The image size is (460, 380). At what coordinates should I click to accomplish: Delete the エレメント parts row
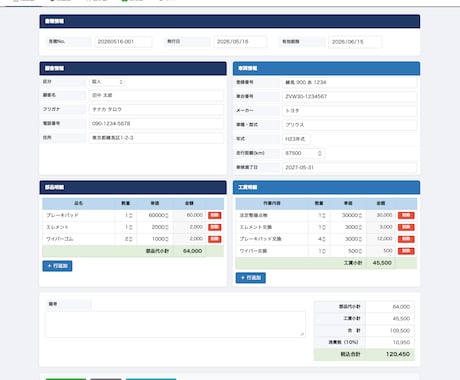coord(215,227)
